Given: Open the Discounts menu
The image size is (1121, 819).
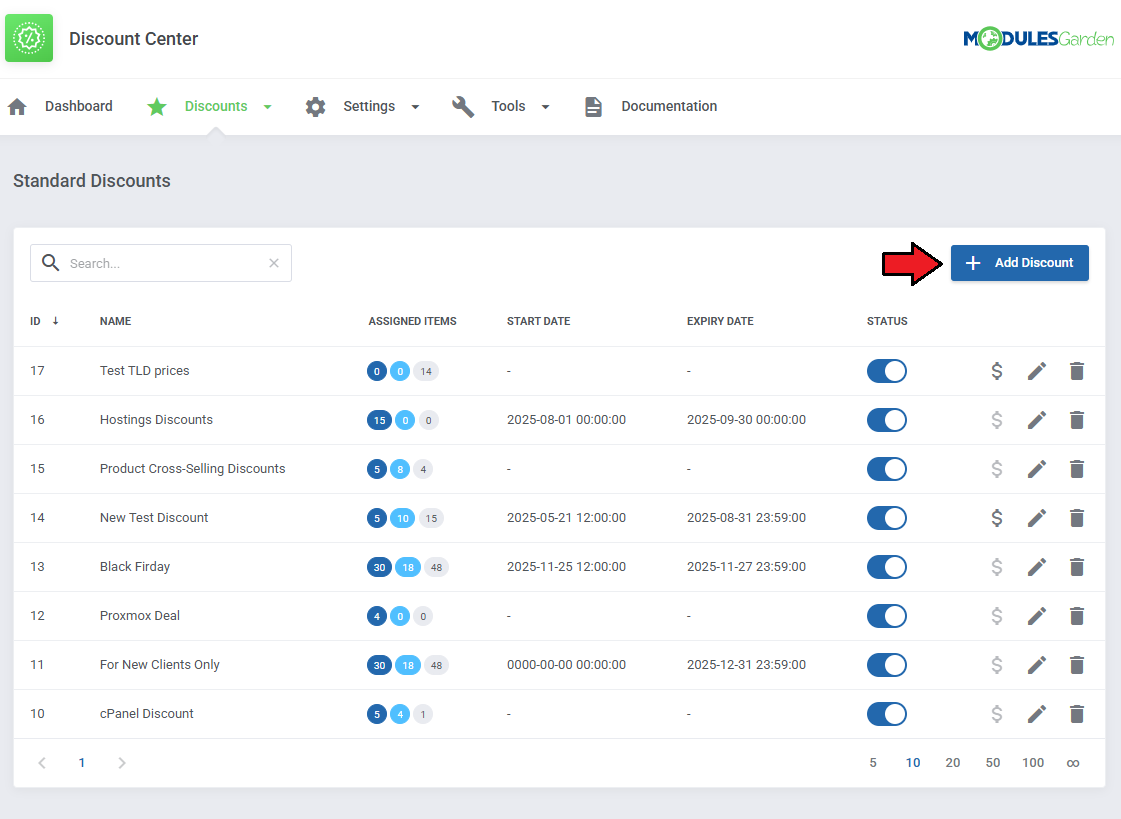Looking at the screenshot, I should pos(216,106).
